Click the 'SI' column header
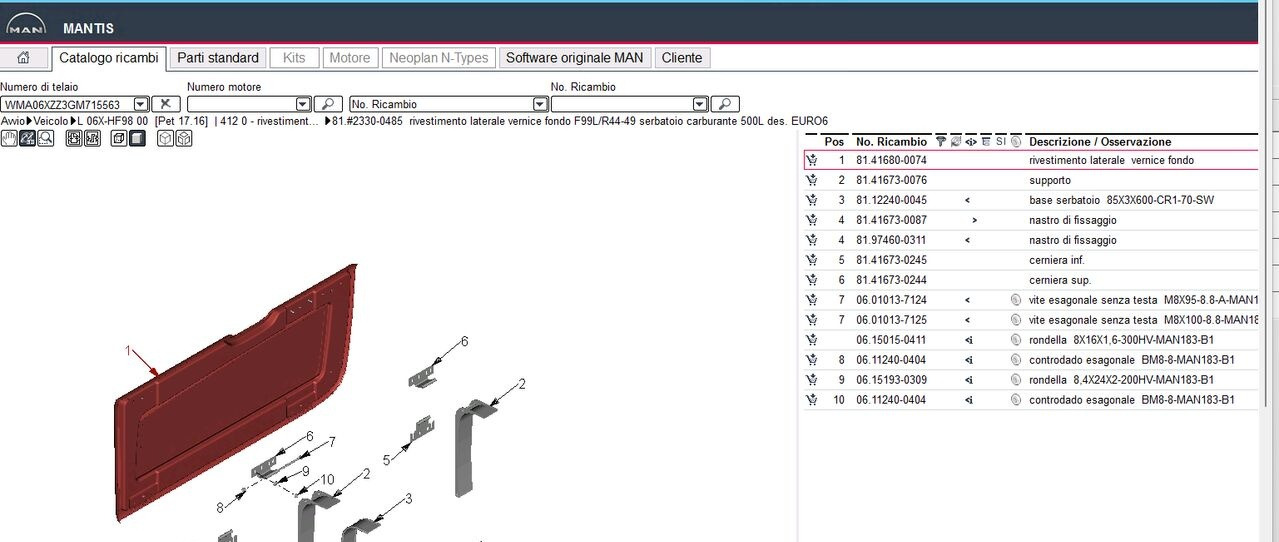1279x542 pixels. 1000,142
